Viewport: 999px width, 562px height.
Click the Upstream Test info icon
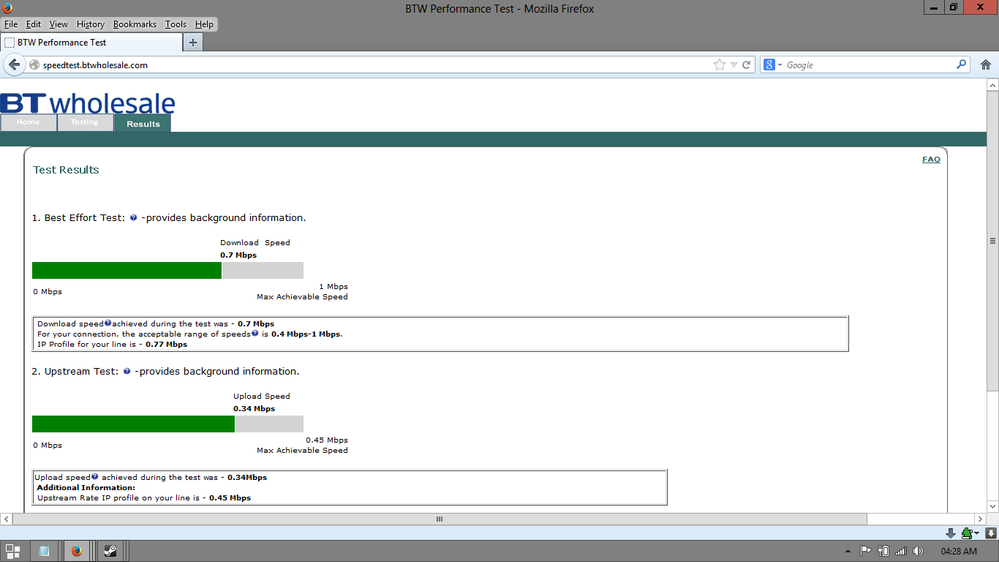127,371
